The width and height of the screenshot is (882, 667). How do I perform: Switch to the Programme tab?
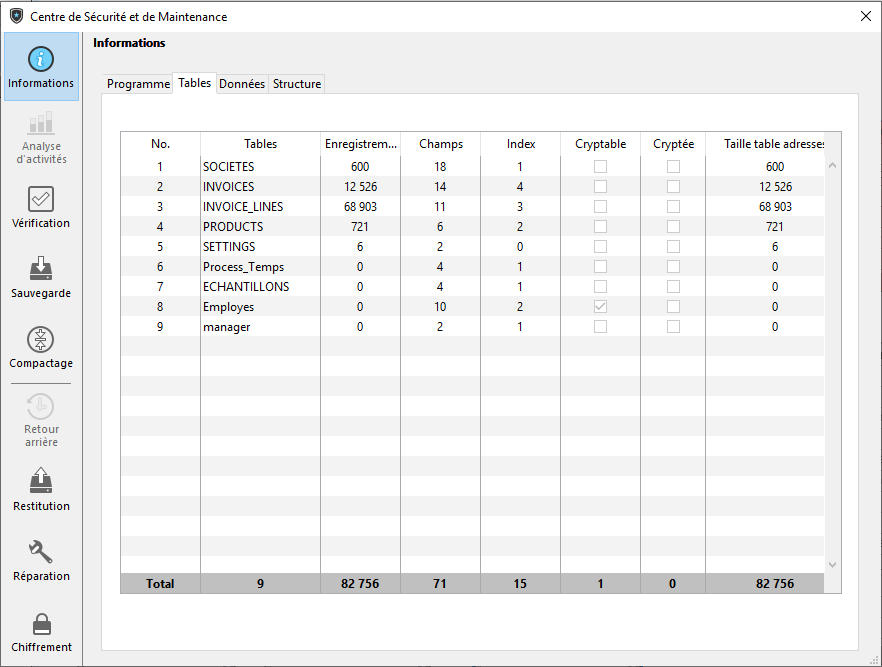(138, 84)
